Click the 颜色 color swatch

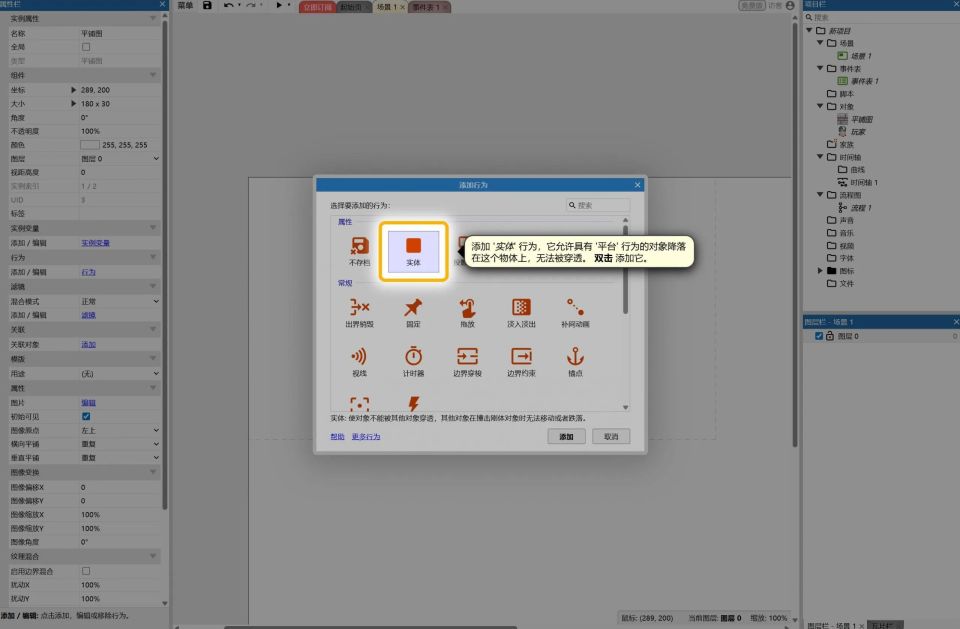click(89, 145)
